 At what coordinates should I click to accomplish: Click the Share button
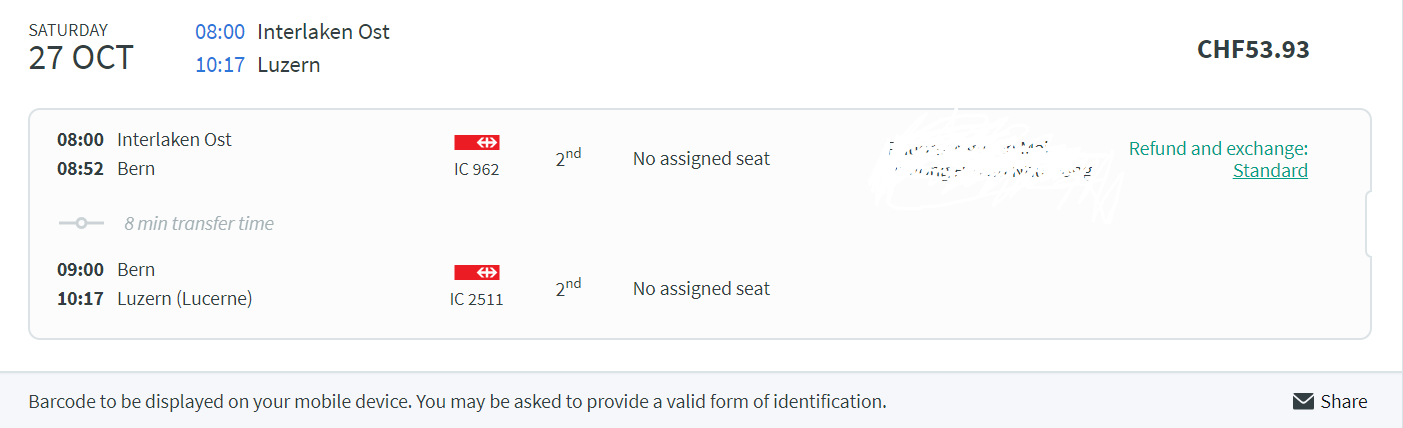click(1330, 402)
